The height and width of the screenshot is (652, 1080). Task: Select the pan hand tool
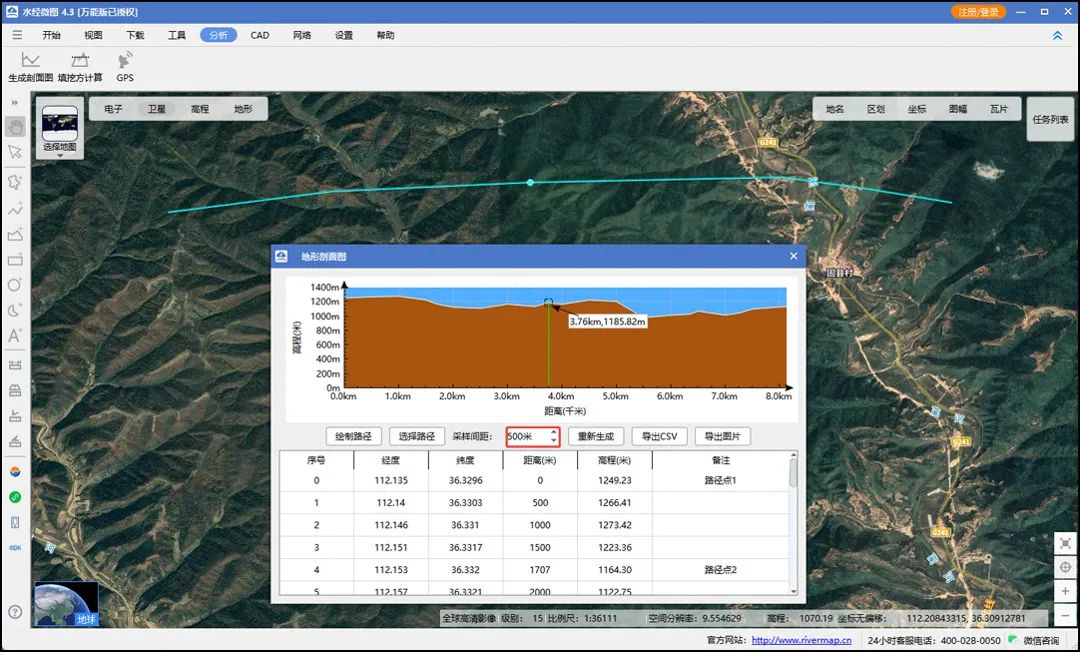tap(15, 127)
